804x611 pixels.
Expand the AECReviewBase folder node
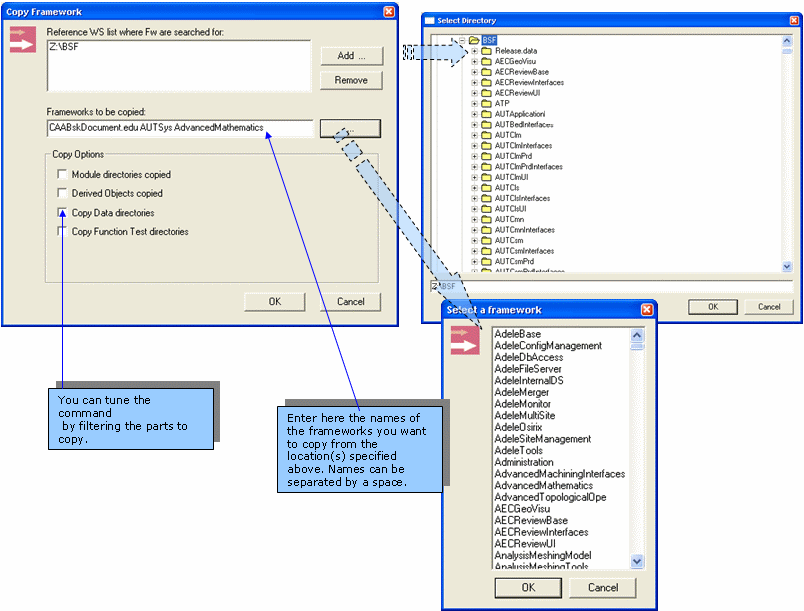point(474,72)
